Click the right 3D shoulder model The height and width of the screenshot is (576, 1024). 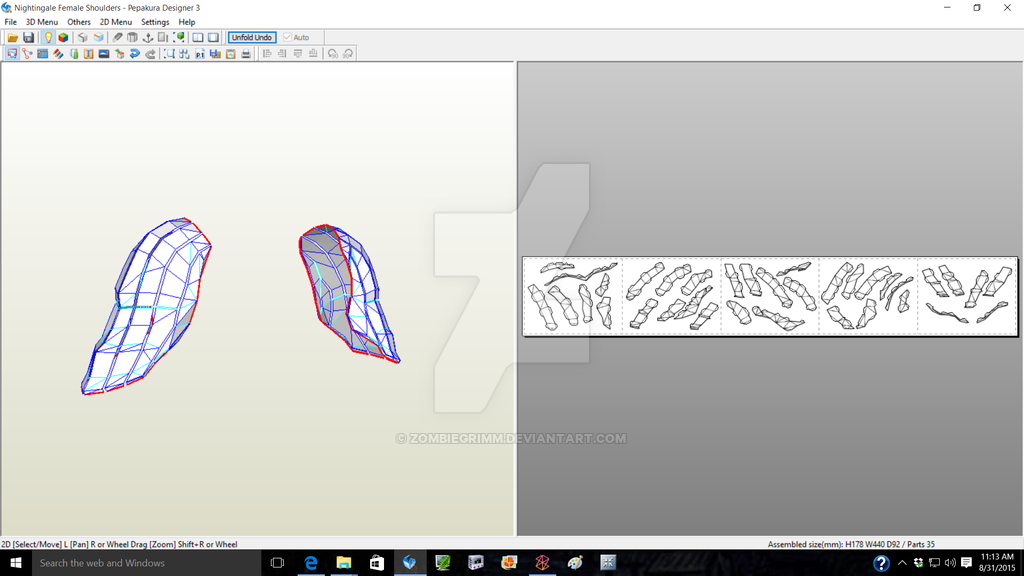349,293
